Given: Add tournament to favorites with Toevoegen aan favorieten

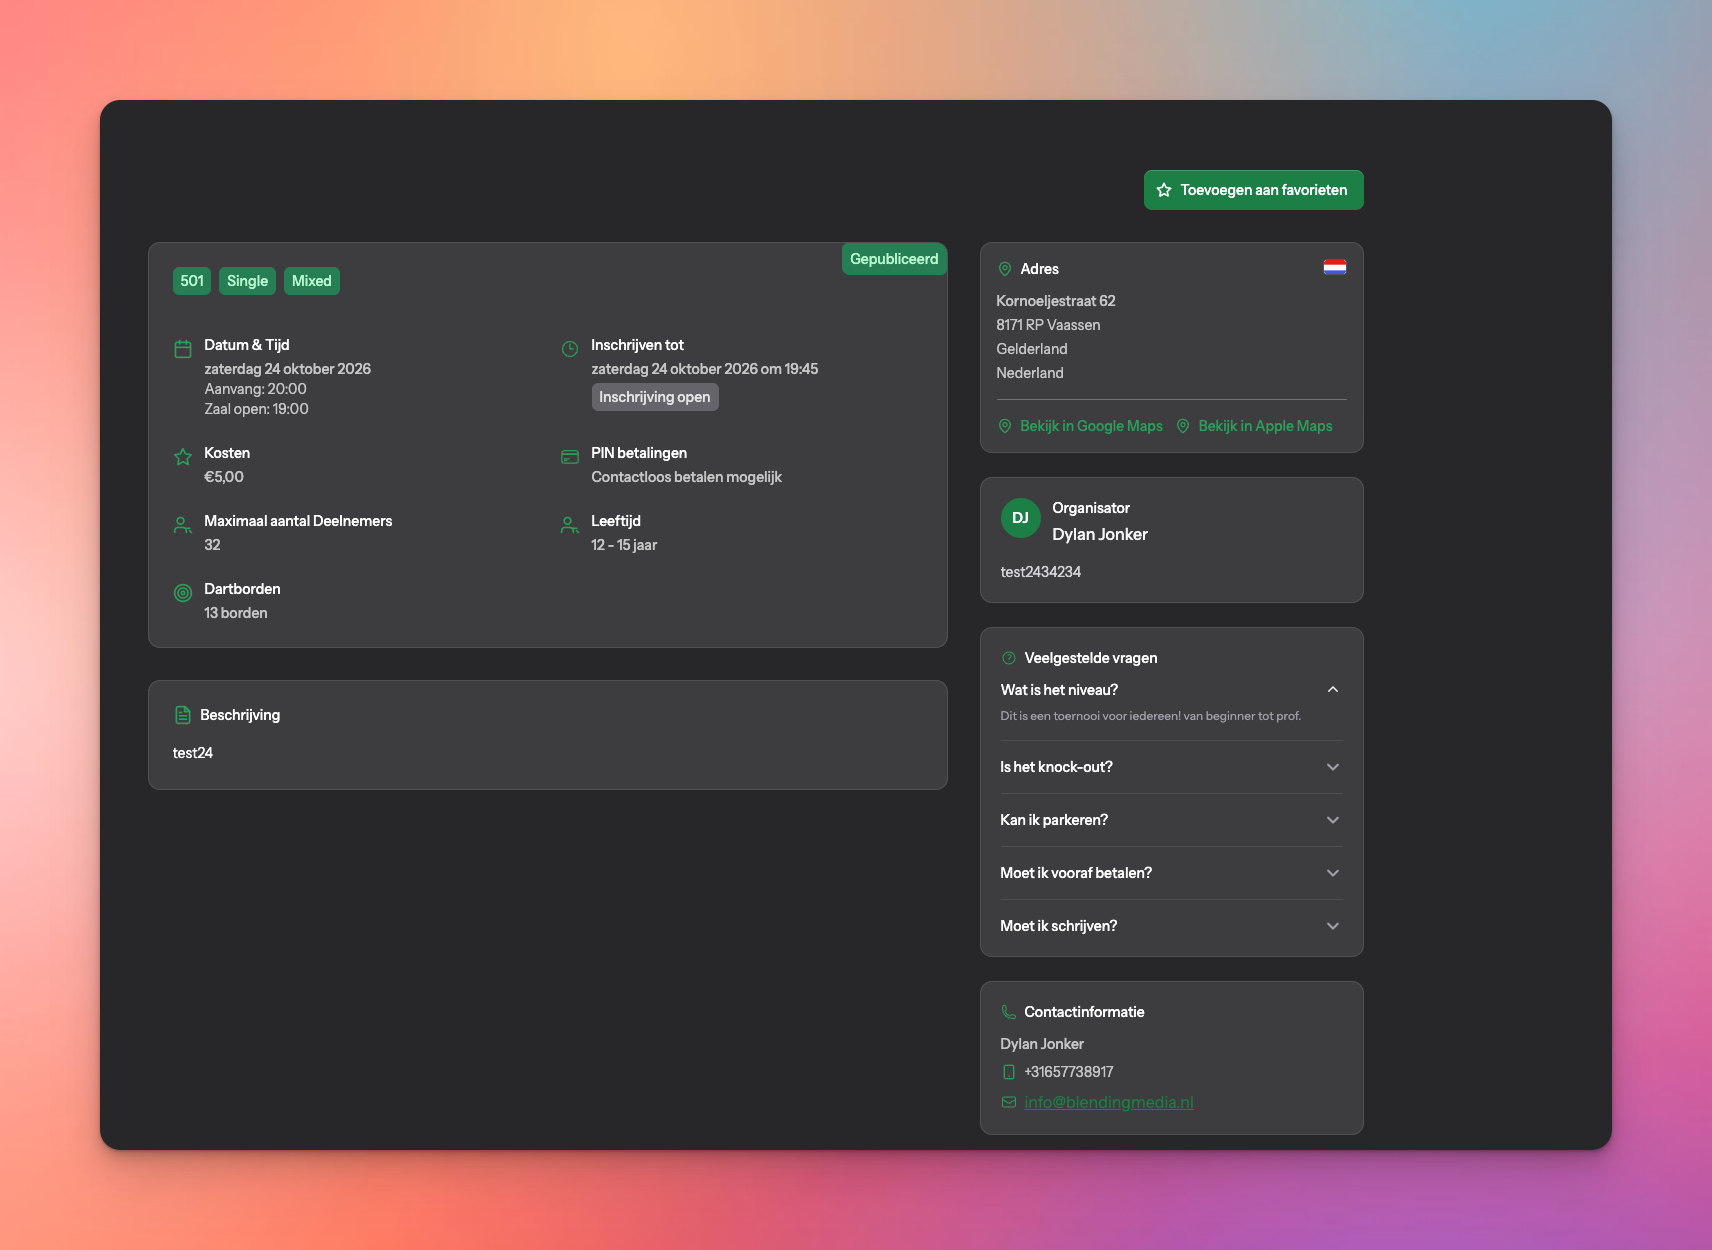Looking at the screenshot, I should (1254, 190).
